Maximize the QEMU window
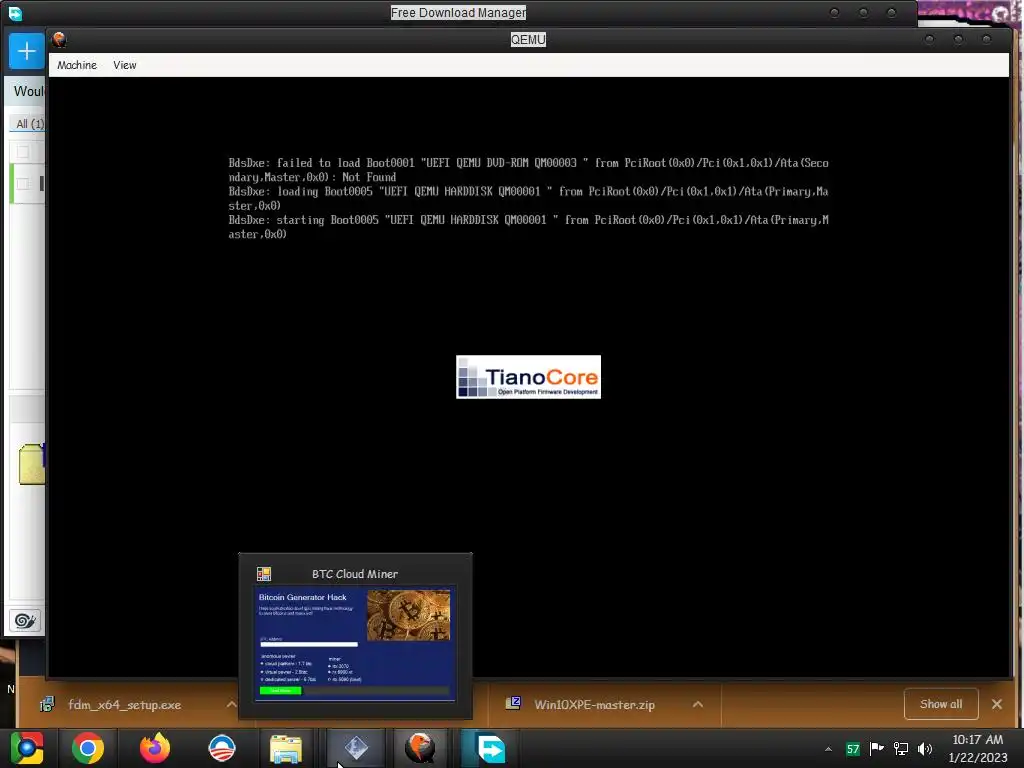This screenshot has height=768, width=1024. pos(958,40)
